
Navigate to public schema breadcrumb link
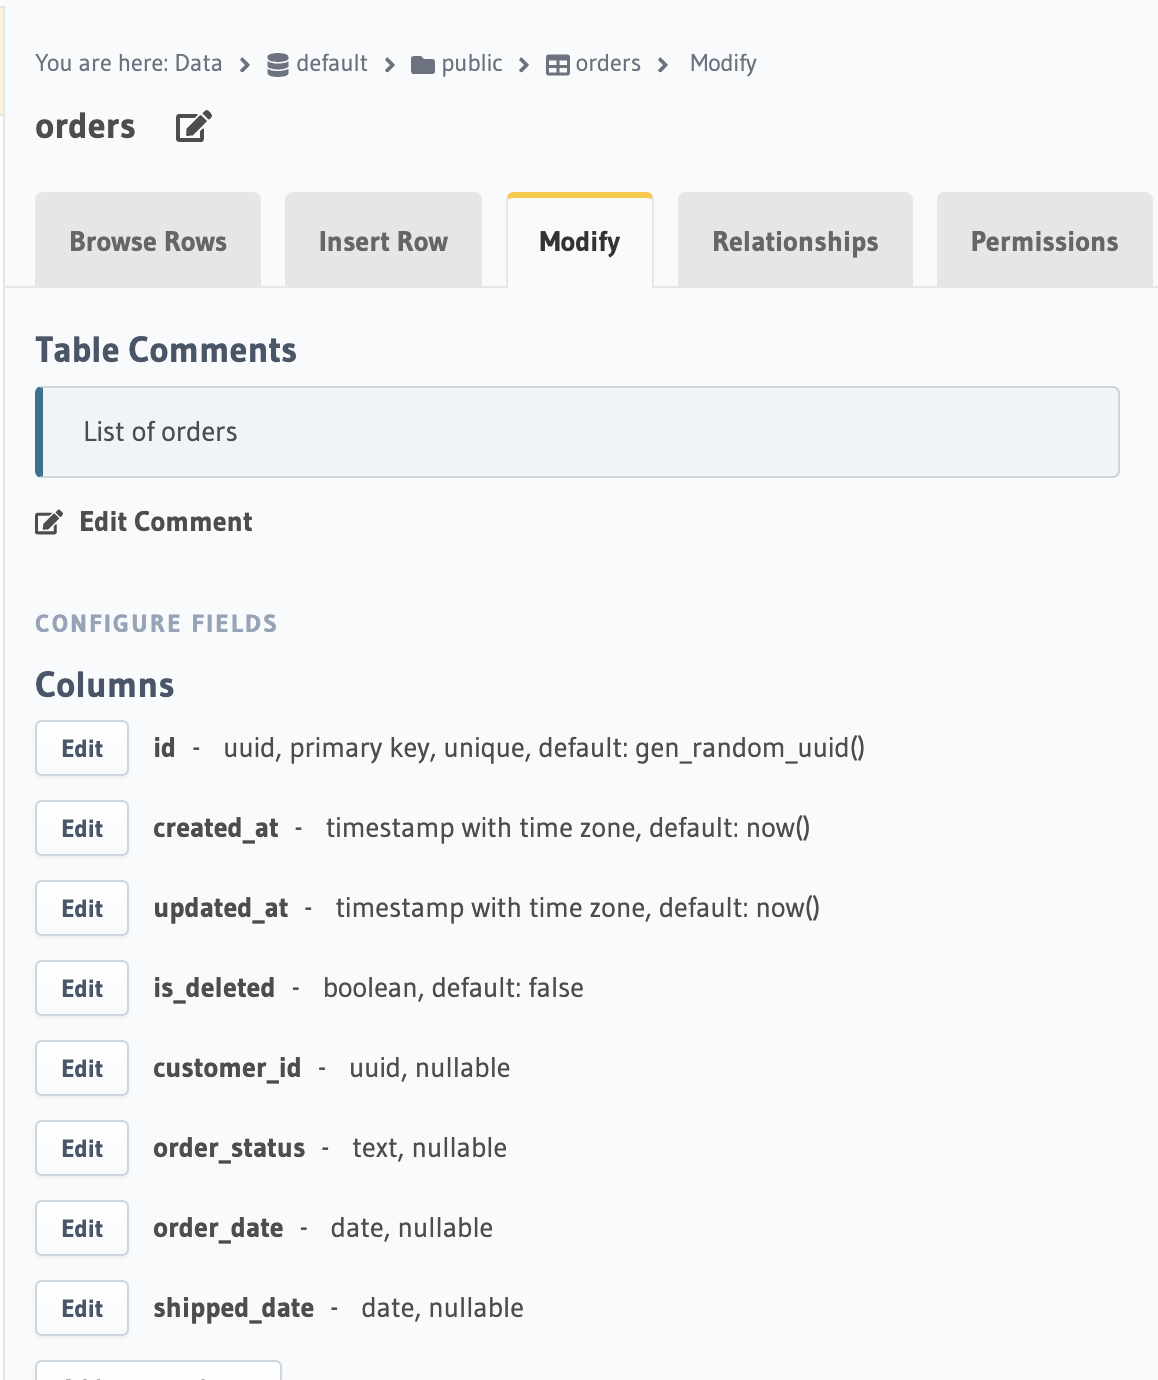click(471, 63)
